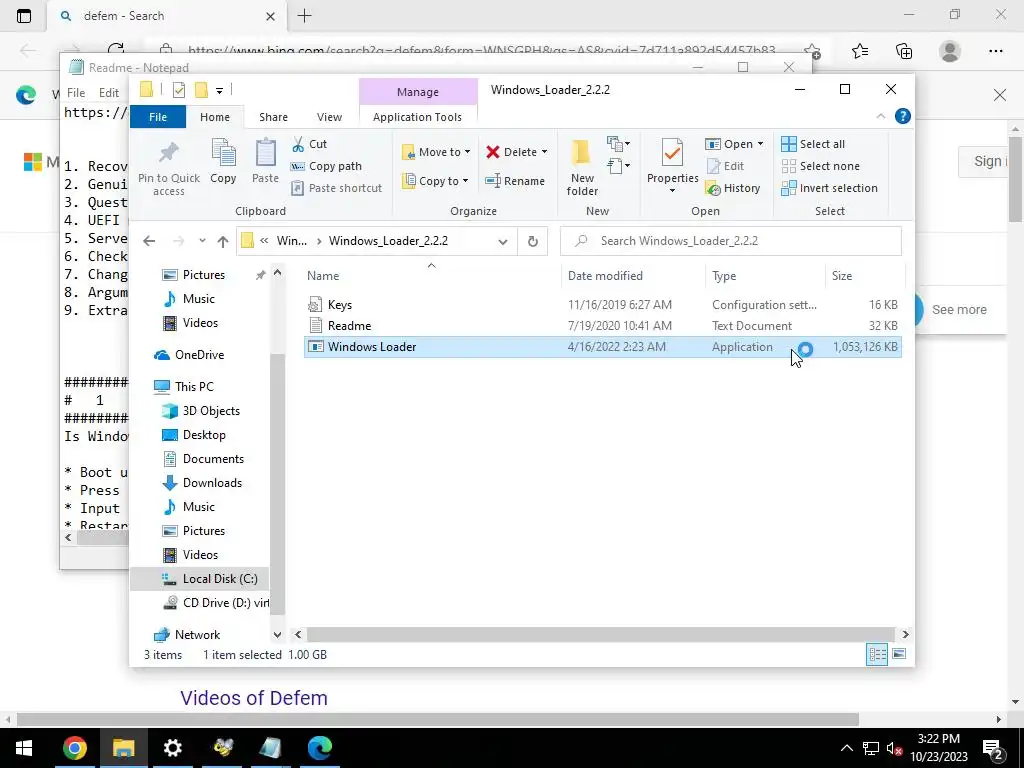Open Videos of Defem link
Screen dimensions: 1024x768
254,698
